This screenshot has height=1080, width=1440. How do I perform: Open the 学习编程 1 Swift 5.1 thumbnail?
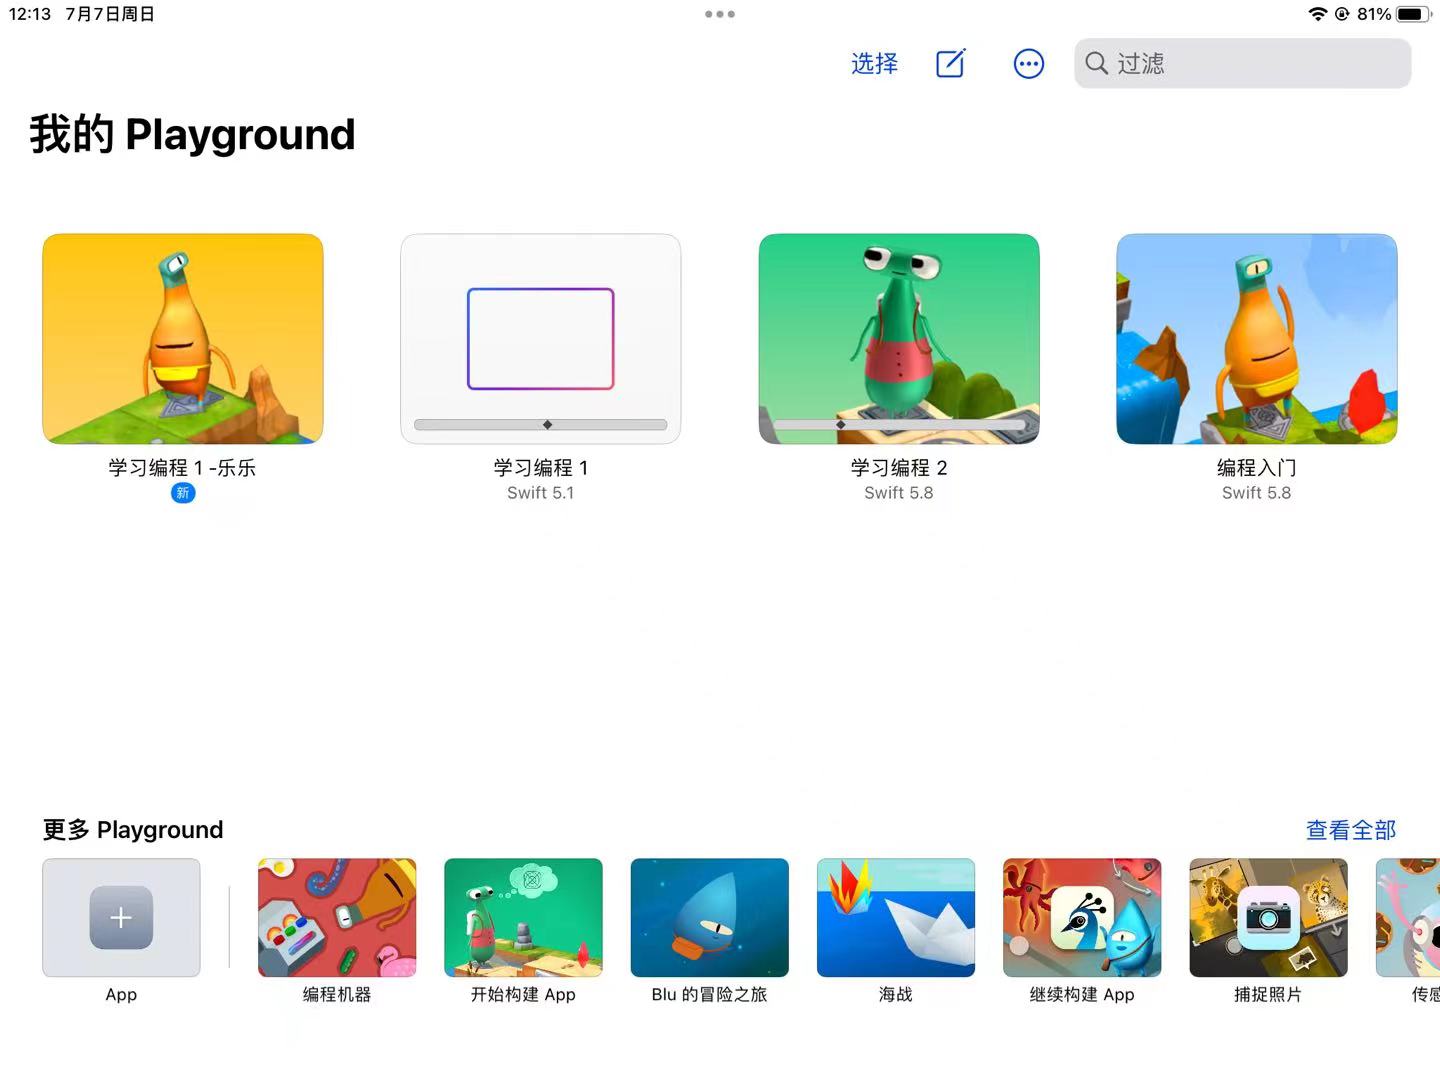(541, 339)
